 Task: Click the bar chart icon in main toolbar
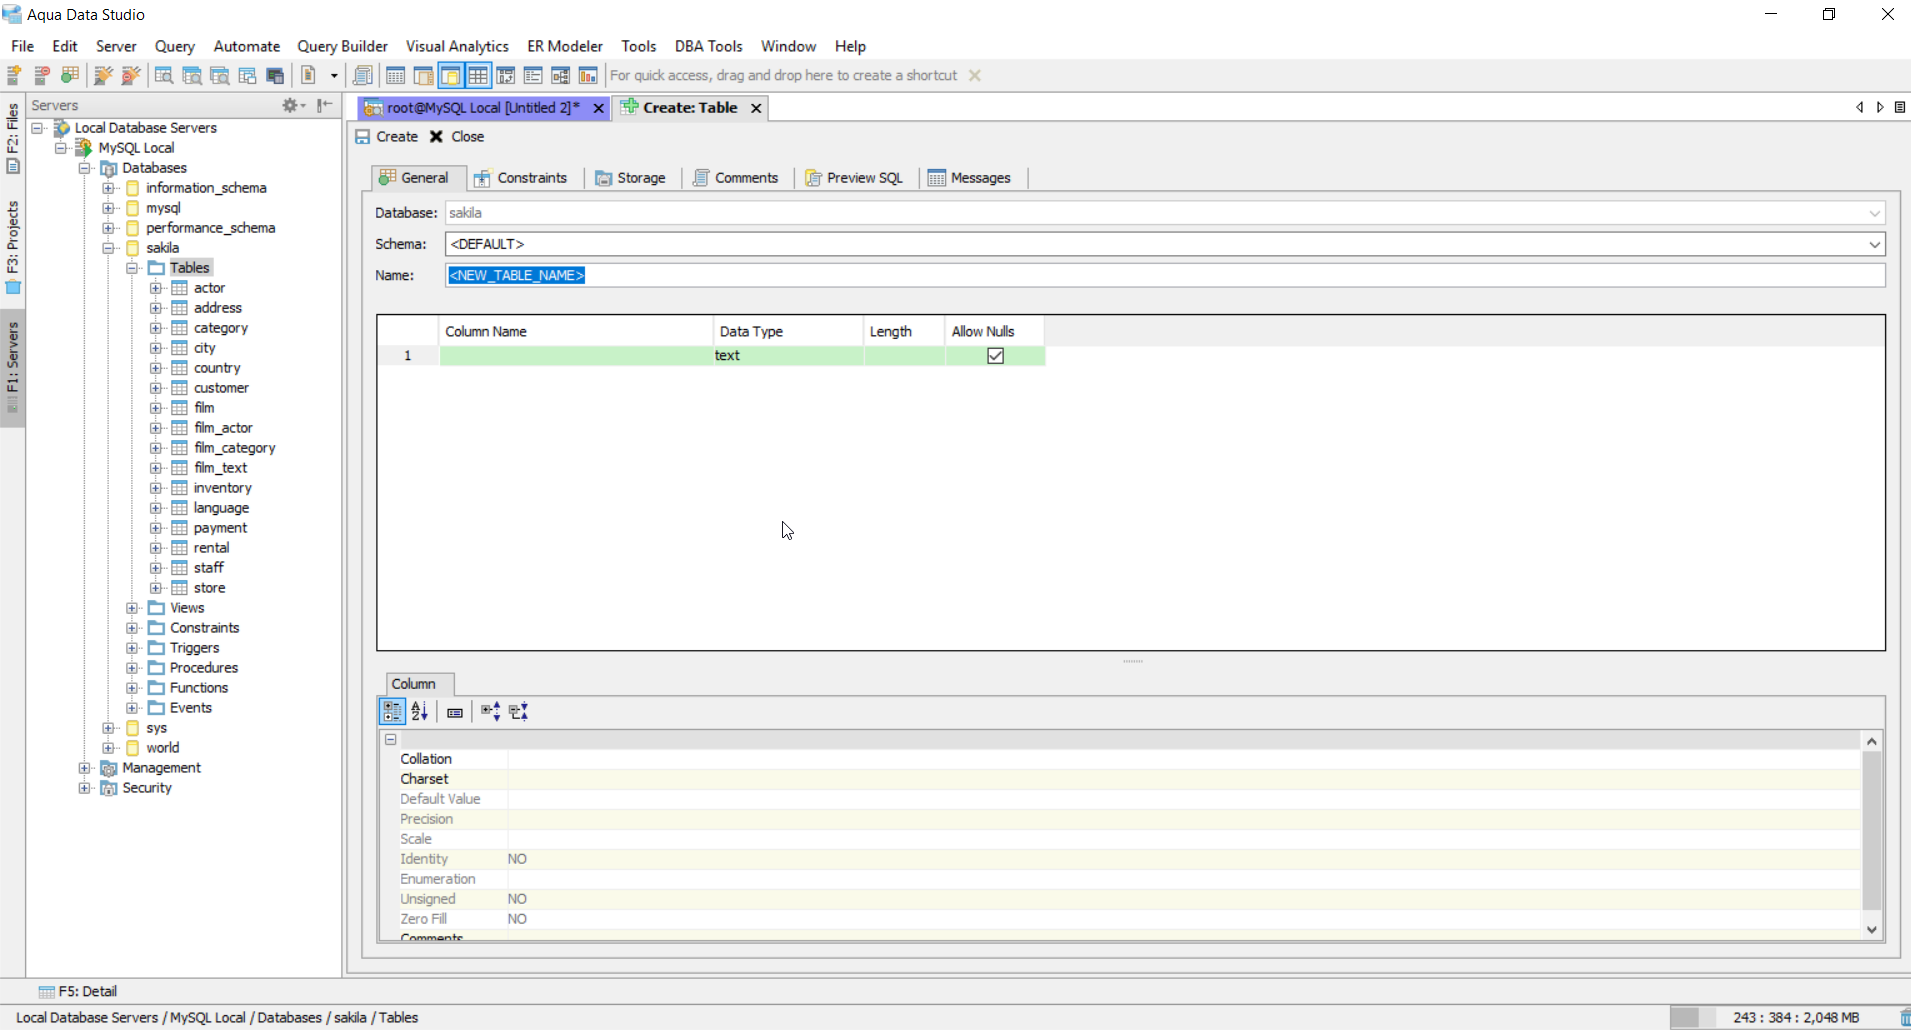pyautogui.click(x=588, y=76)
